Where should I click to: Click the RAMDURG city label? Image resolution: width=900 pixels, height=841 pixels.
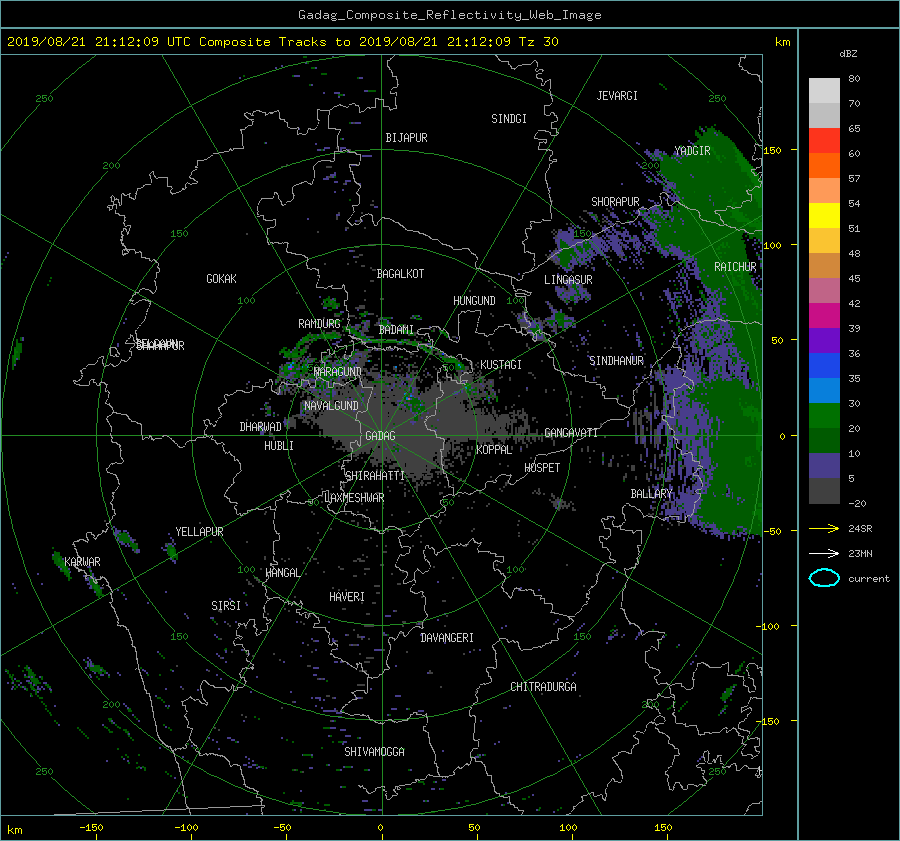(x=319, y=324)
